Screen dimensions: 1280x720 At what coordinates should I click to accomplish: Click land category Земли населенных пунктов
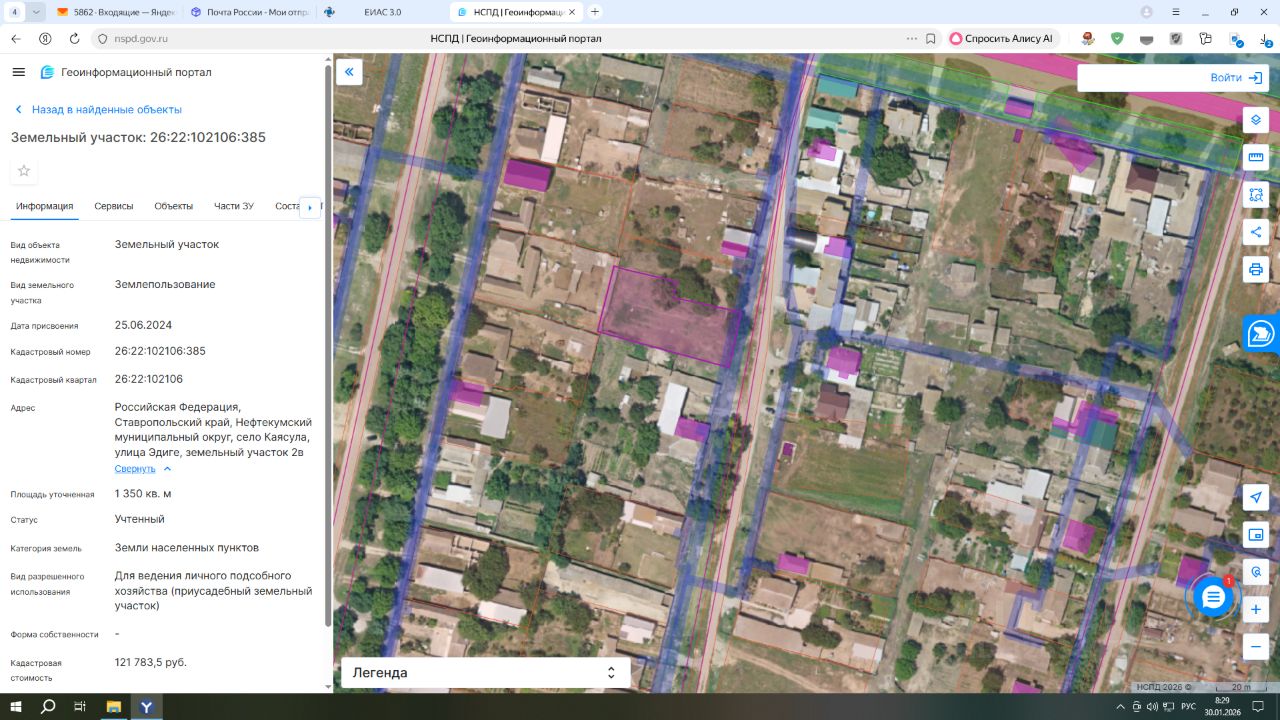point(187,547)
